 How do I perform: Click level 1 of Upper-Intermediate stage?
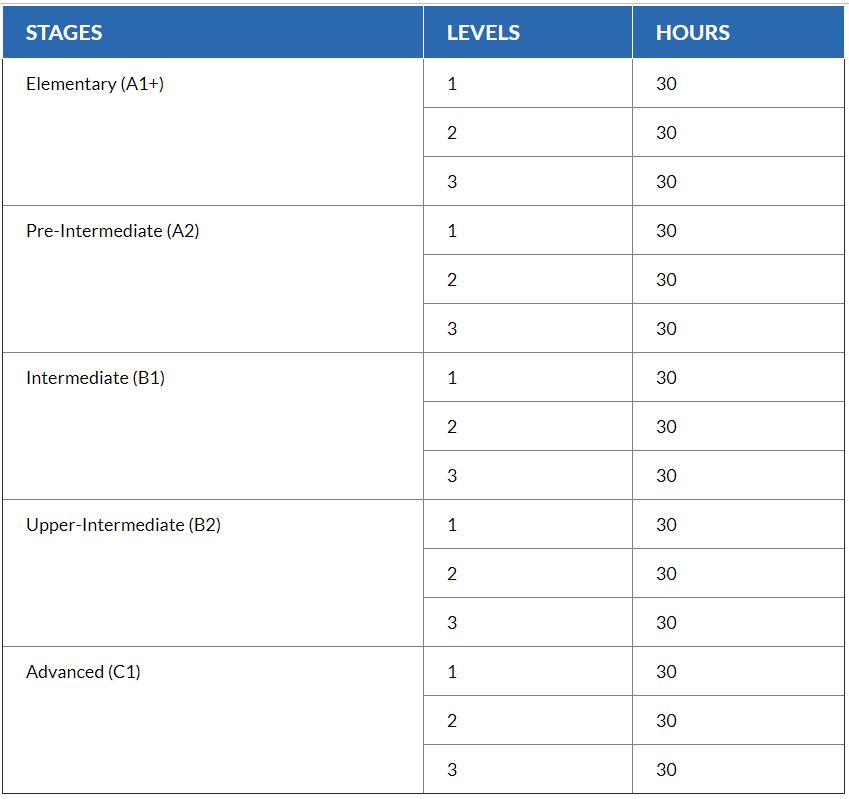tap(528, 525)
